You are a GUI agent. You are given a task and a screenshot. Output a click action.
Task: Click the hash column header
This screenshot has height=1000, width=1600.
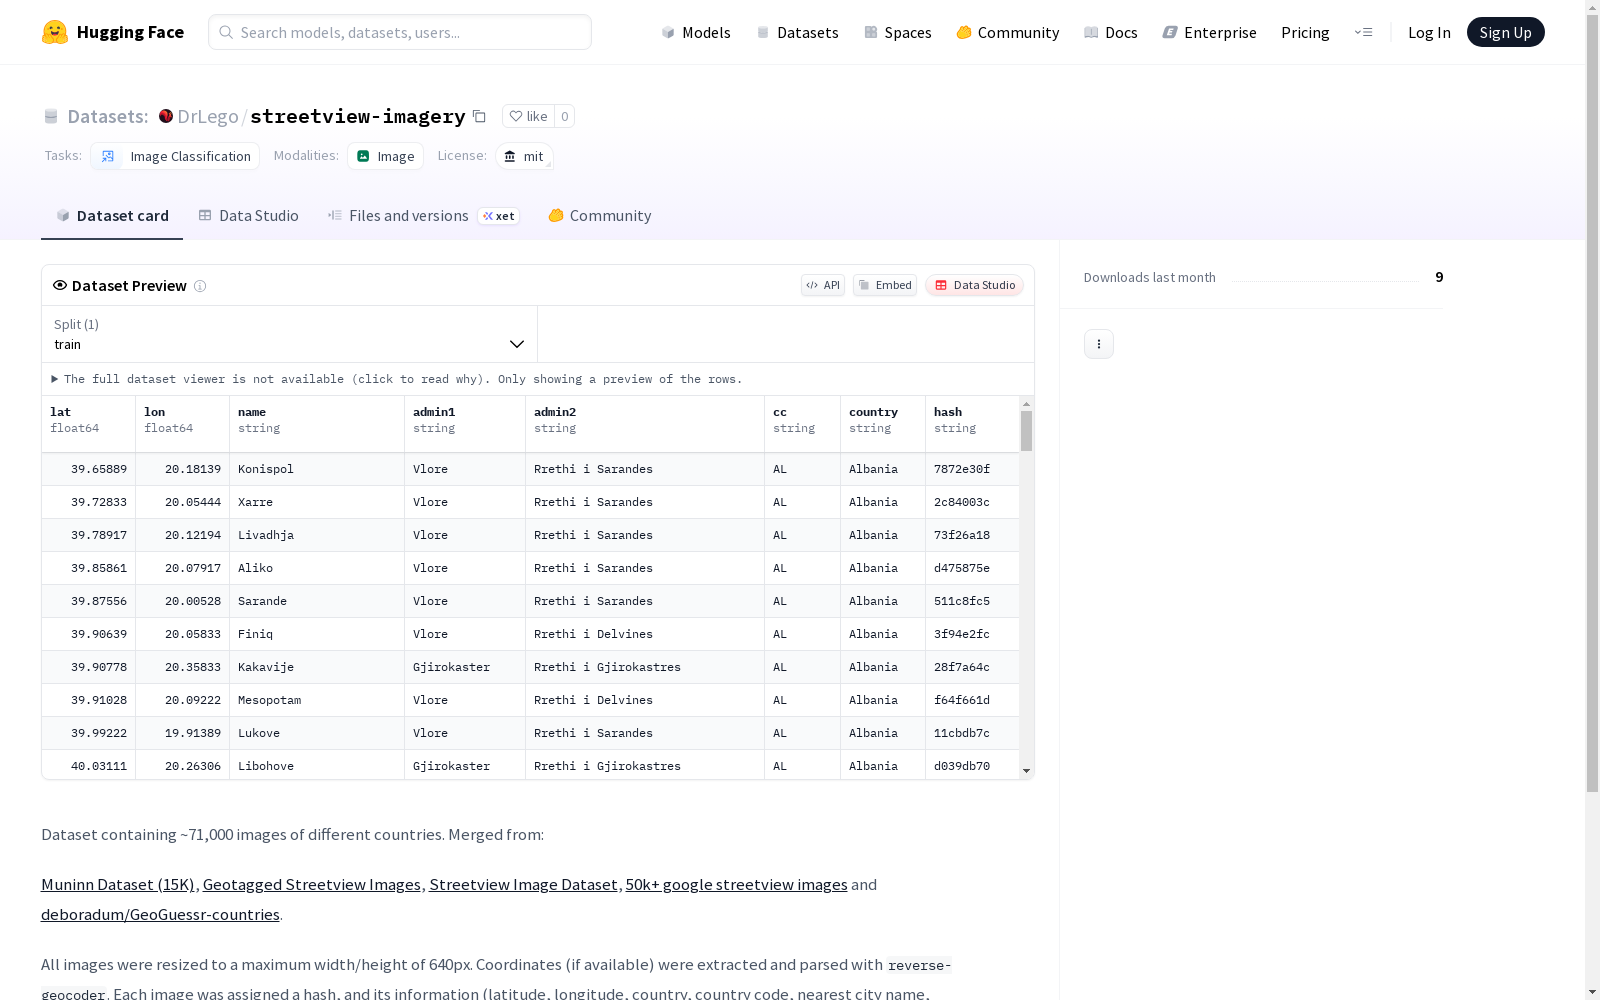[x=972, y=424]
